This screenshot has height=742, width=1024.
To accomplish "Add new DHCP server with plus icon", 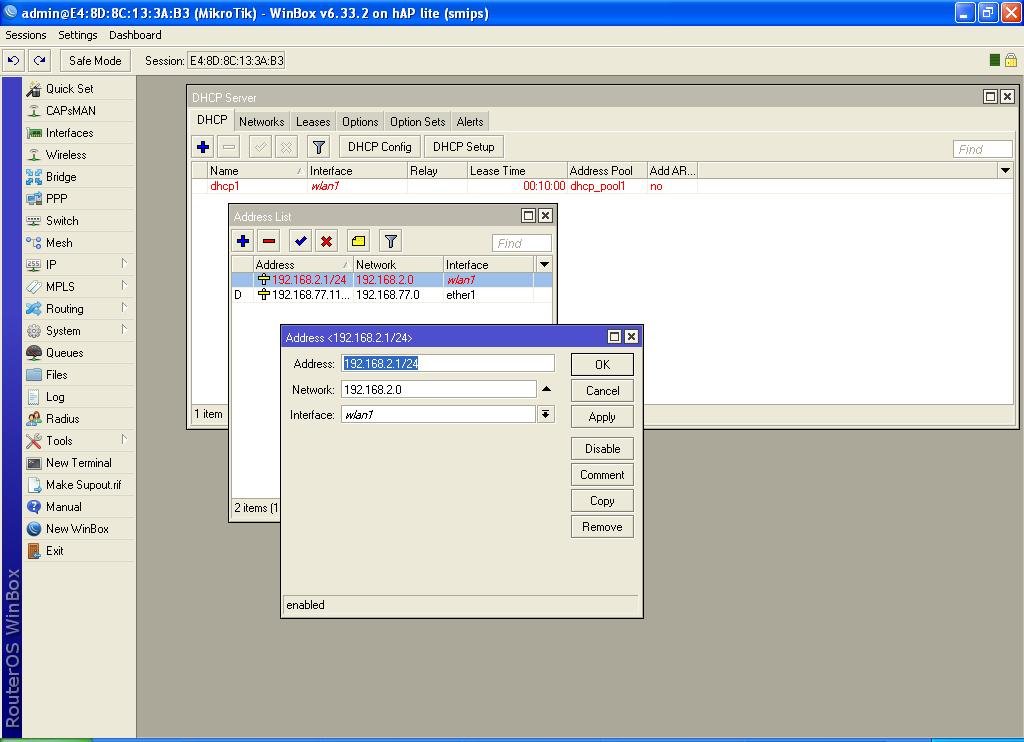I will point(203,147).
